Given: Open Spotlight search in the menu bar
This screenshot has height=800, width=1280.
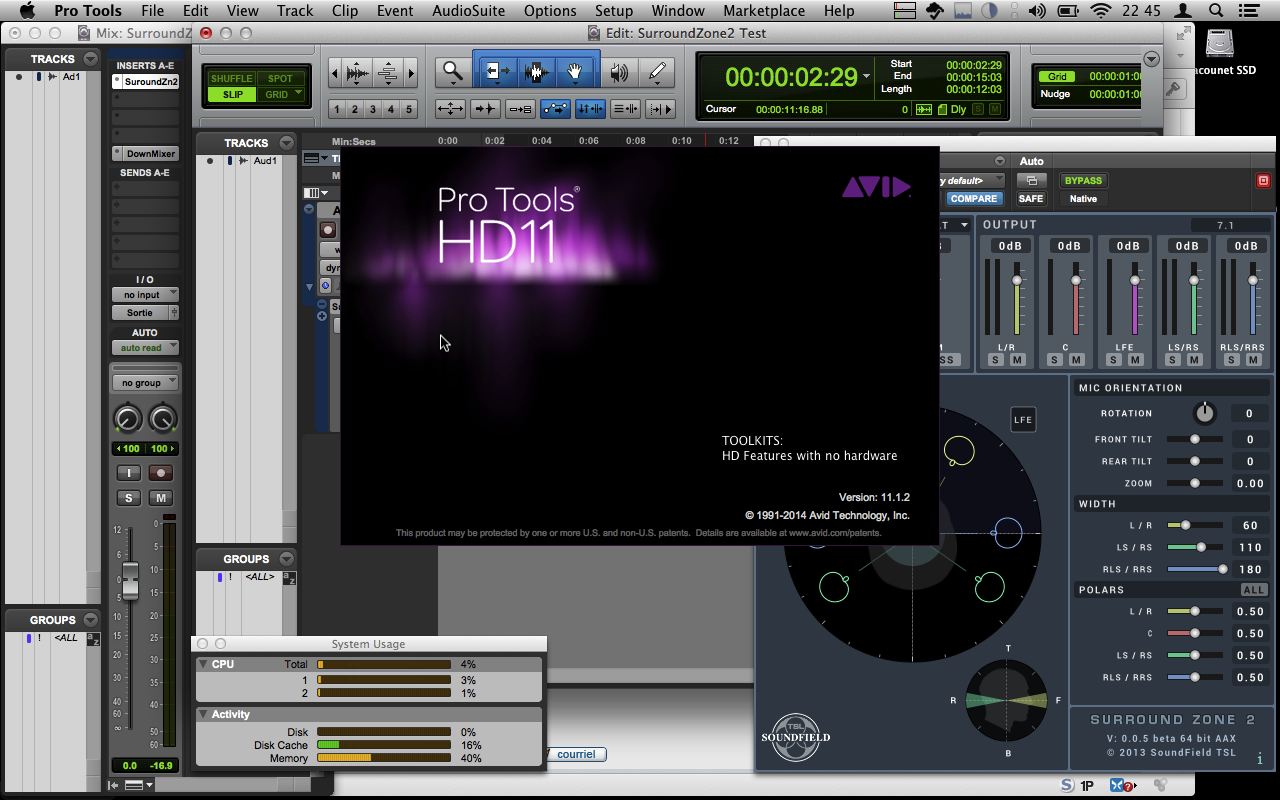Looking at the screenshot, I should pos(1217,11).
